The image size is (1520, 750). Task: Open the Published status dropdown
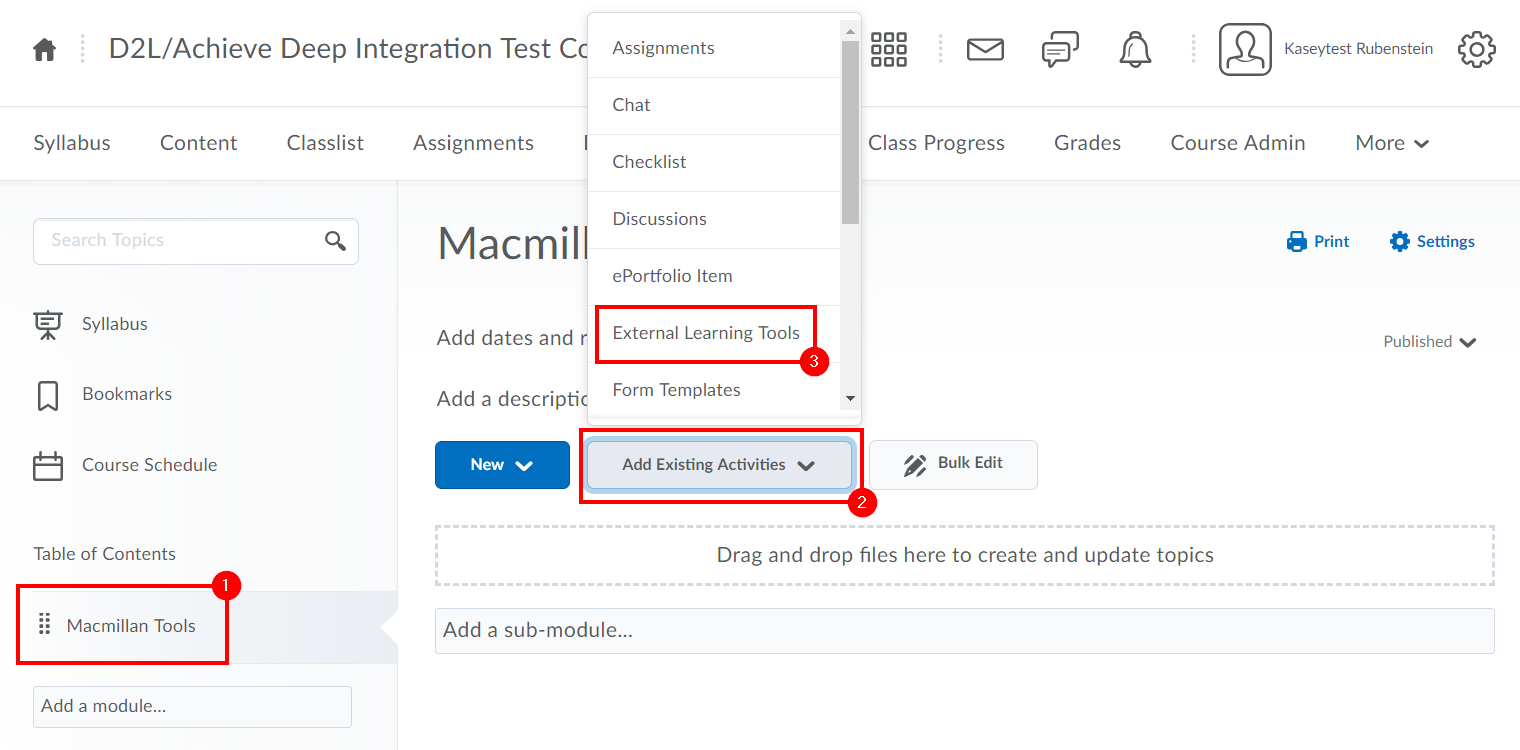(1430, 341)
